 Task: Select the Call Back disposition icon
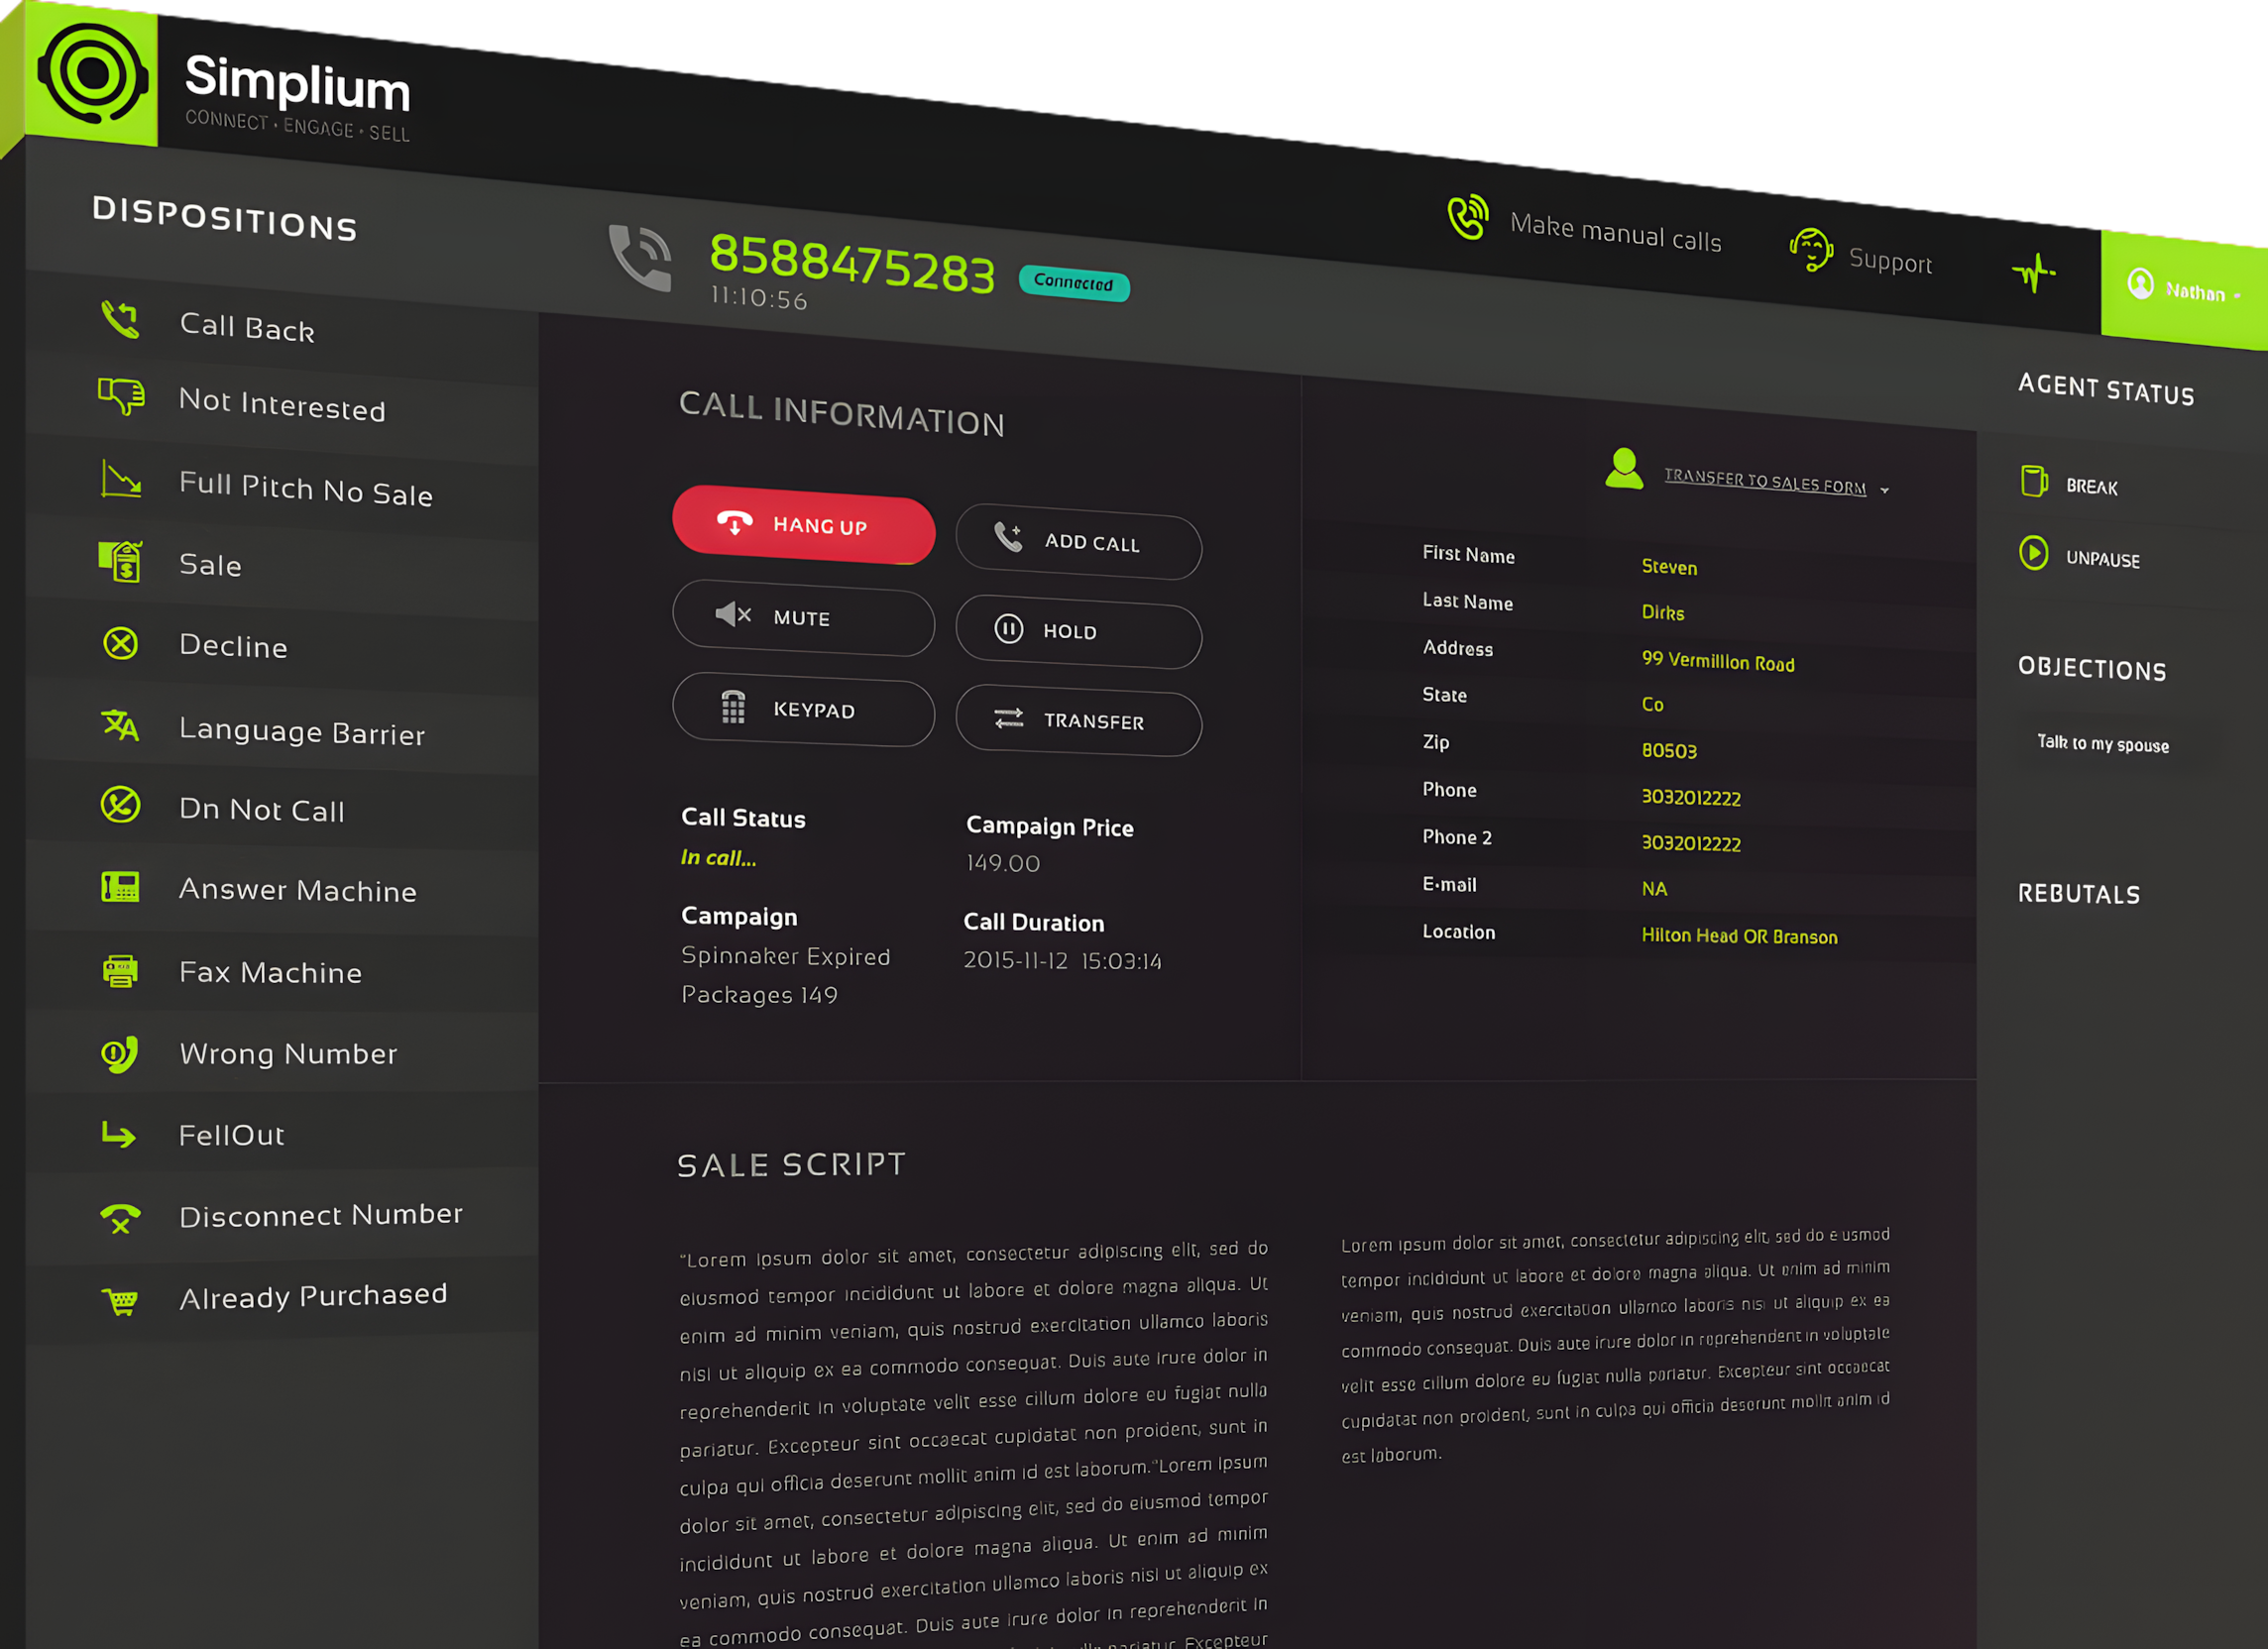(x=121, y=320)
